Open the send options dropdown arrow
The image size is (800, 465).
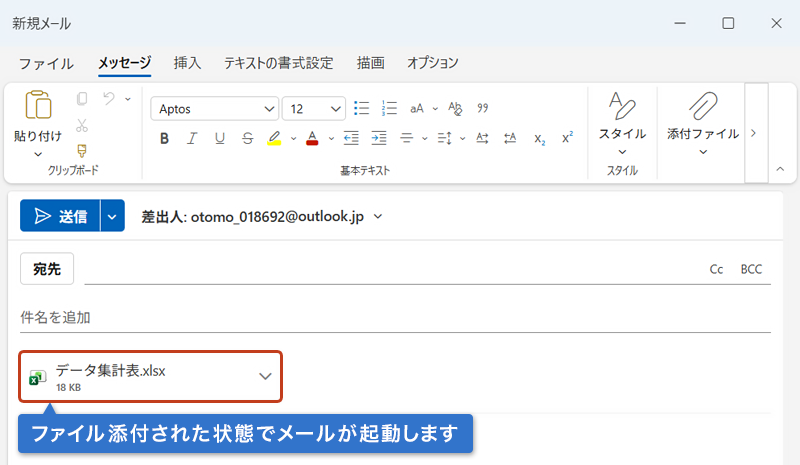tap(112, 216)
